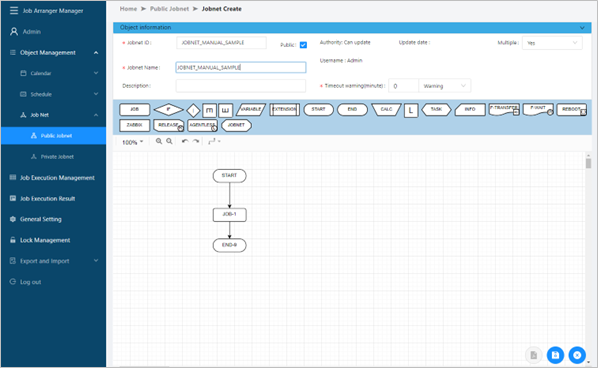The image size is (598, 368).
Task: Select the START shape in the palette
Action: point(318,109)
